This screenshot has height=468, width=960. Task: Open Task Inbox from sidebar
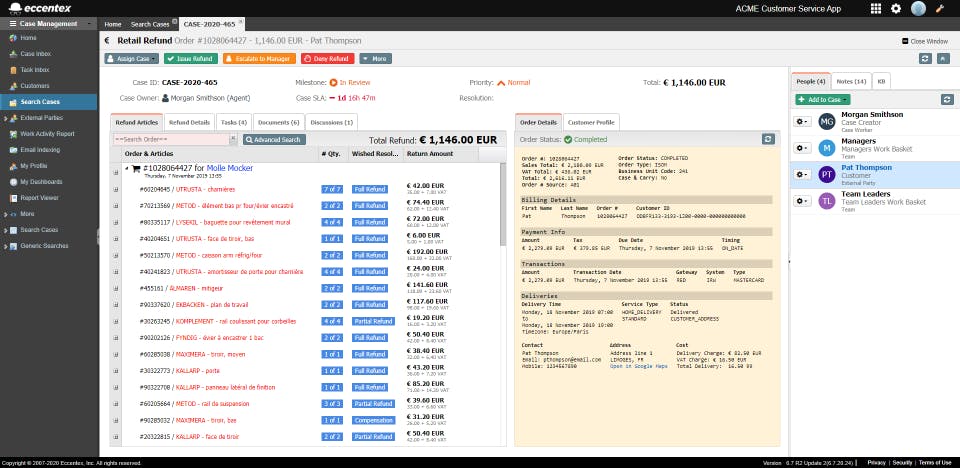[x=35, y=70]
